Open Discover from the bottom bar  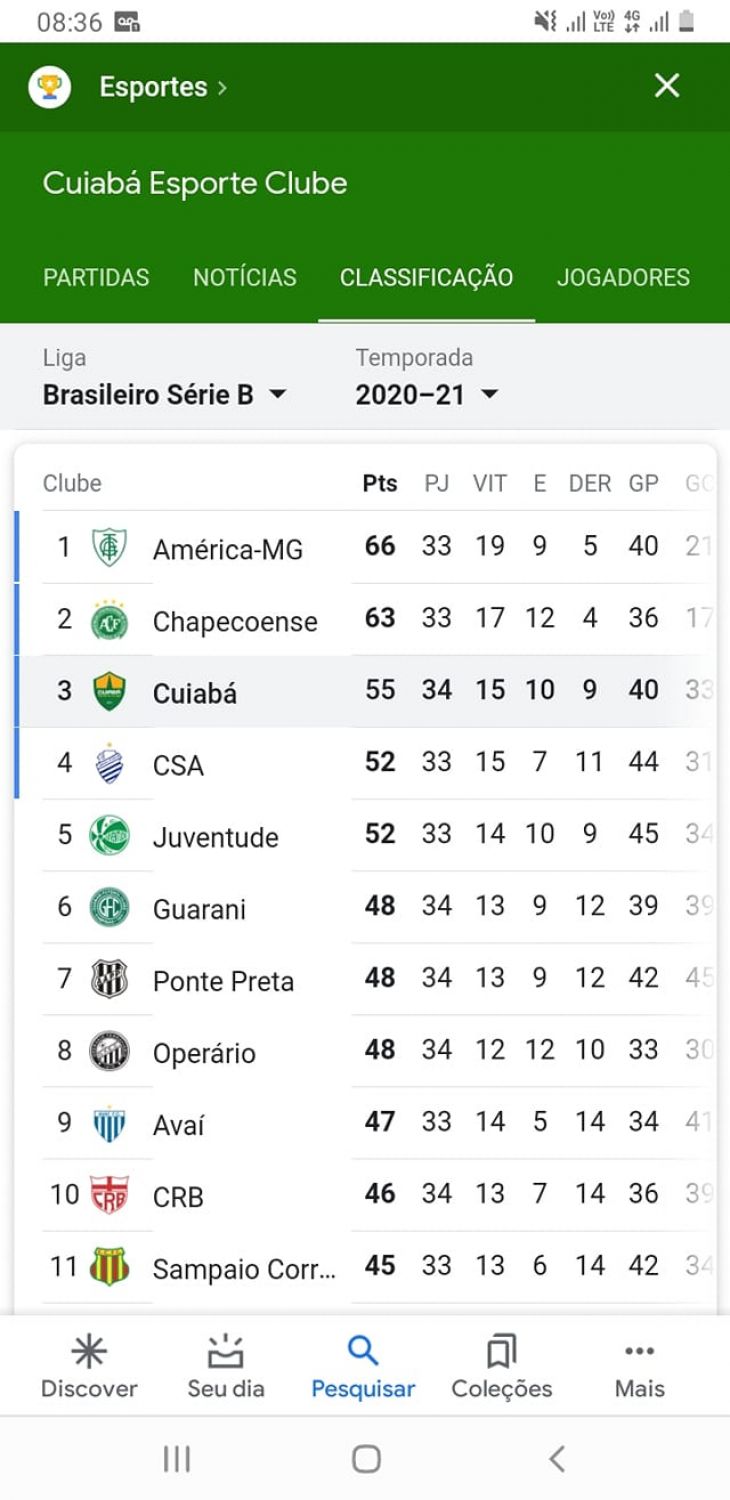point(89,1368)
